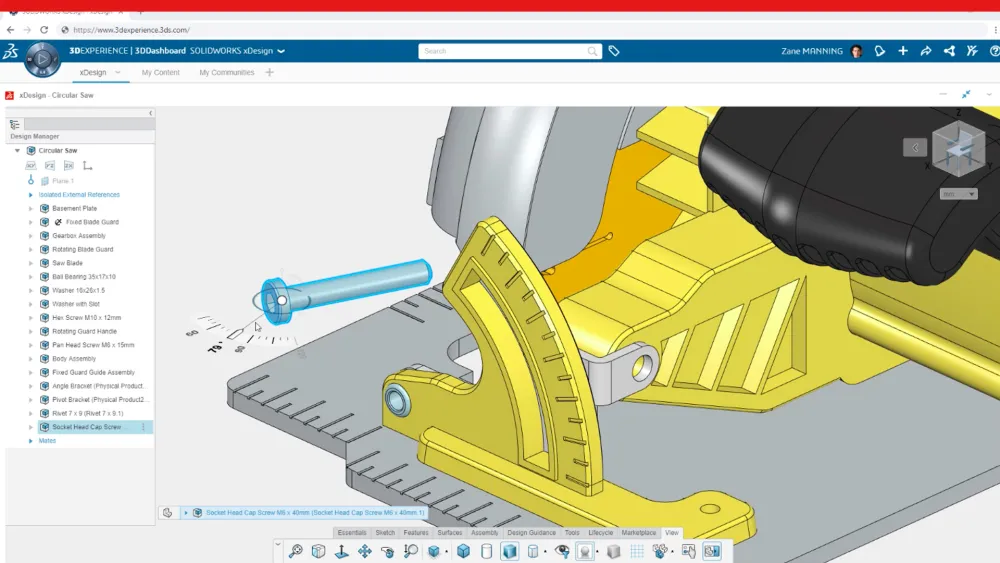Click the Zoom to Fit magnifier tool

[296, 551]
